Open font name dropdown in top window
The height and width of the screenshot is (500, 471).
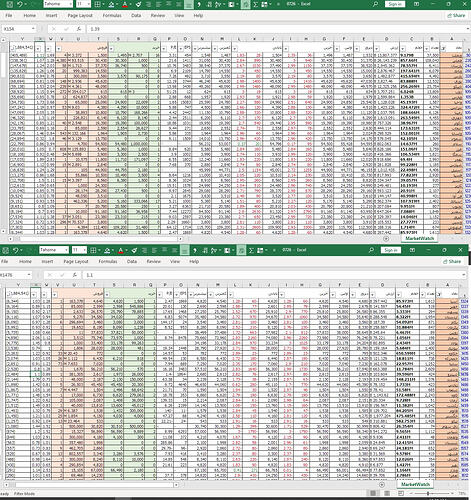coord(70,4)
